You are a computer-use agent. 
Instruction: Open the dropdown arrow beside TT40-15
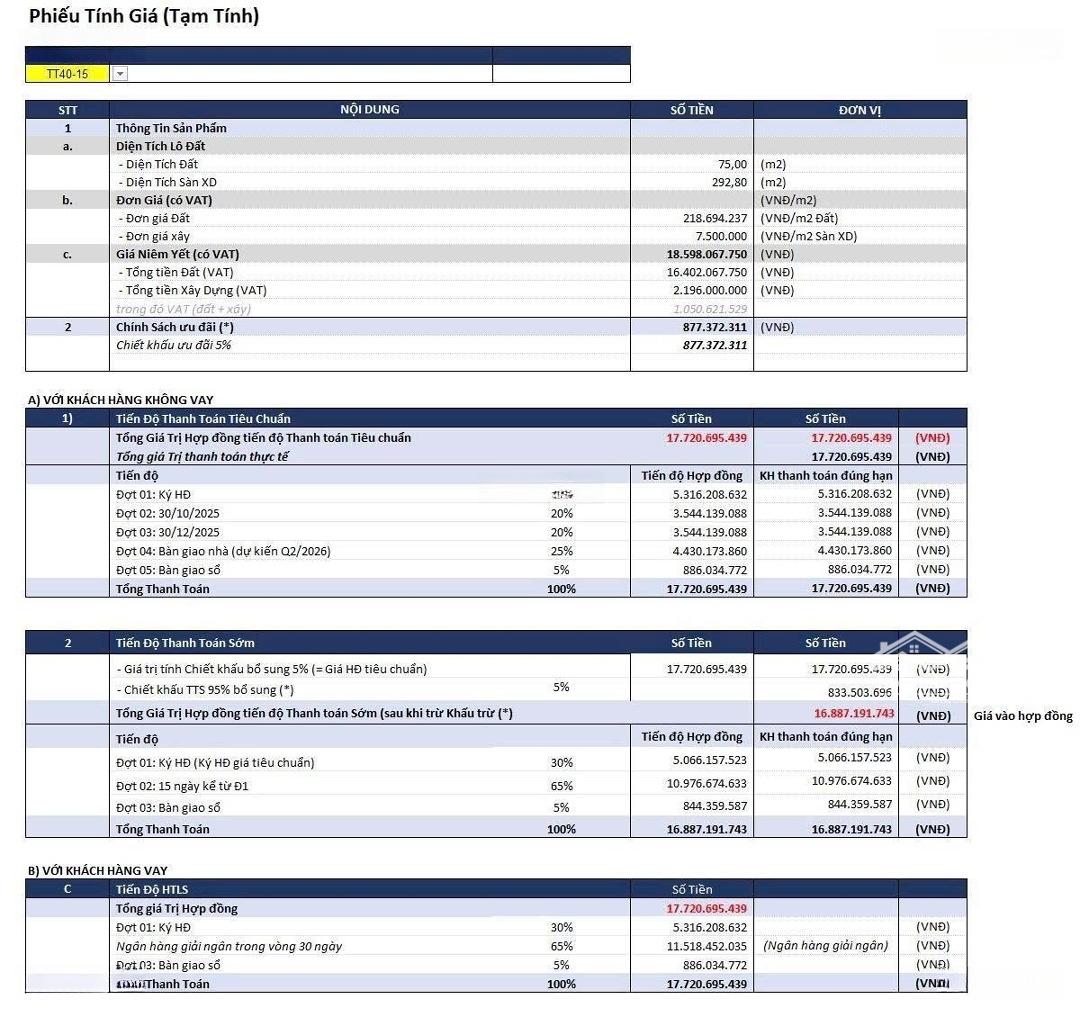pyautogui.click(x=120, y=74)
